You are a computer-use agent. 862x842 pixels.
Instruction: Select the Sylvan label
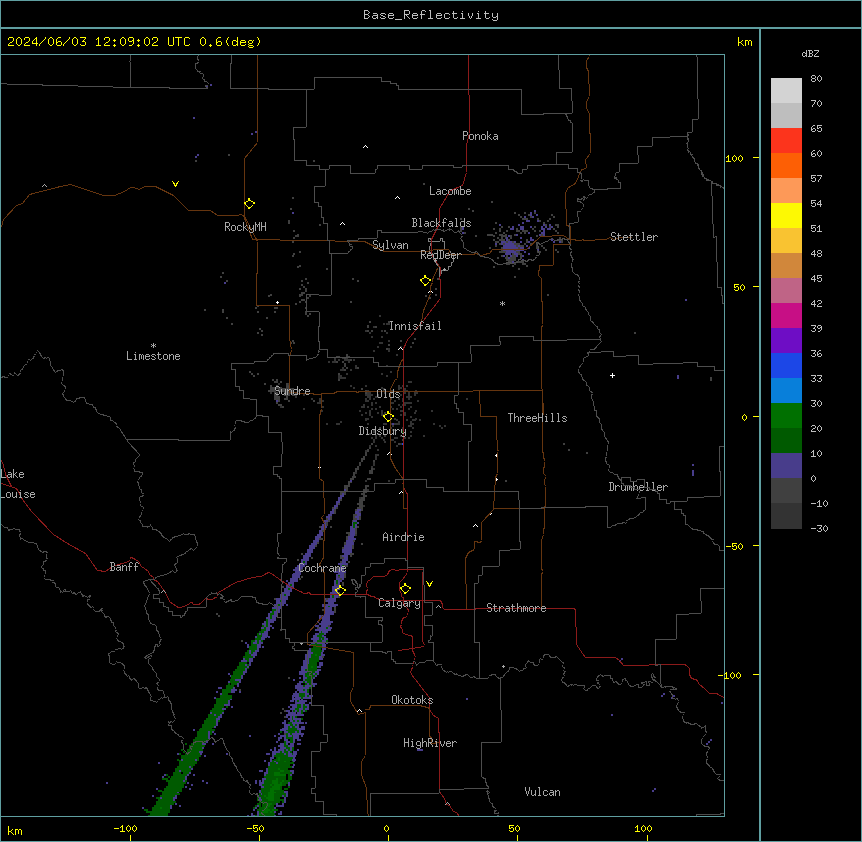click(390, 245)
